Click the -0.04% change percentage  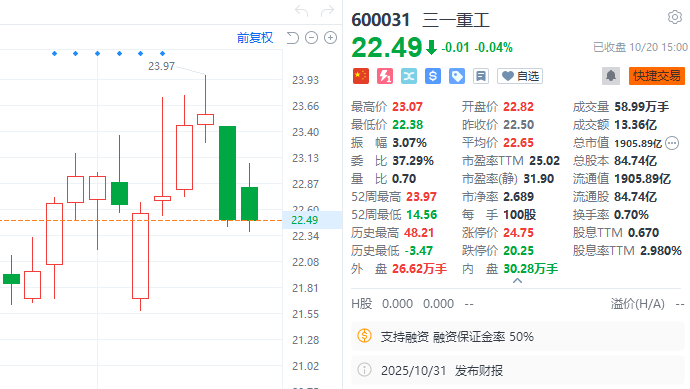click(495, 48)
